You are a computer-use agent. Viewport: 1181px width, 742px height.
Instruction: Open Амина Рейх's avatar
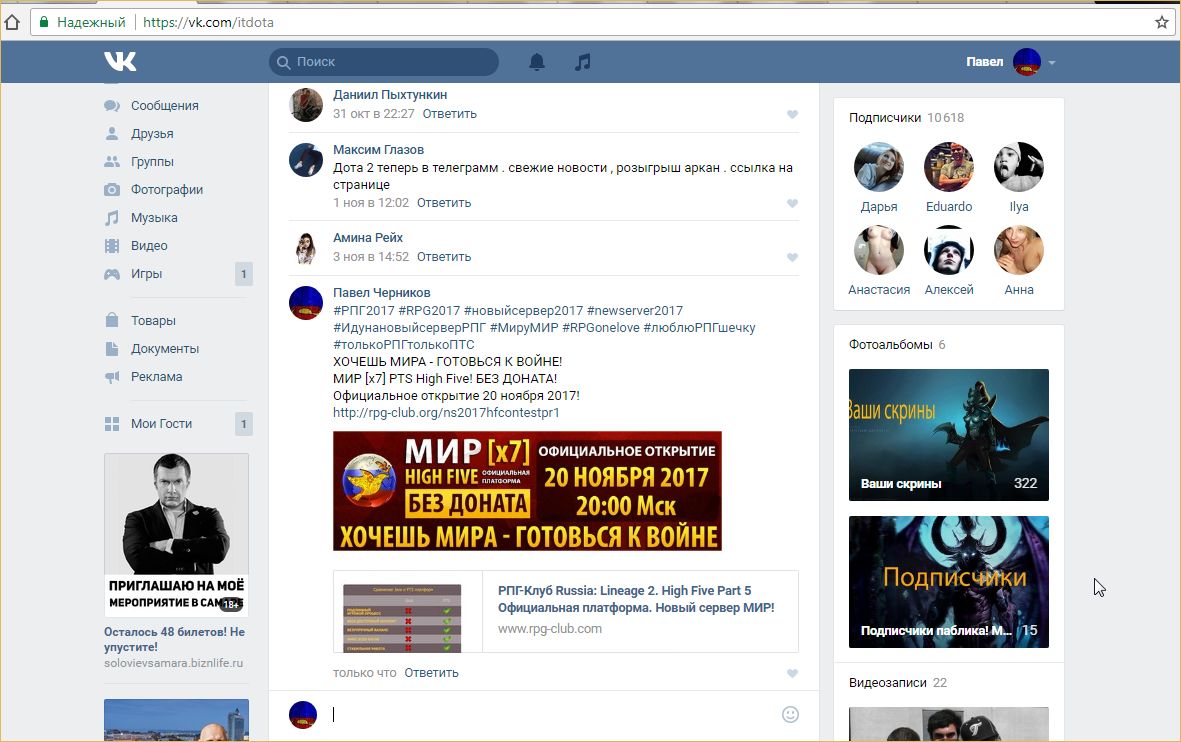click(x=306, y=248)
